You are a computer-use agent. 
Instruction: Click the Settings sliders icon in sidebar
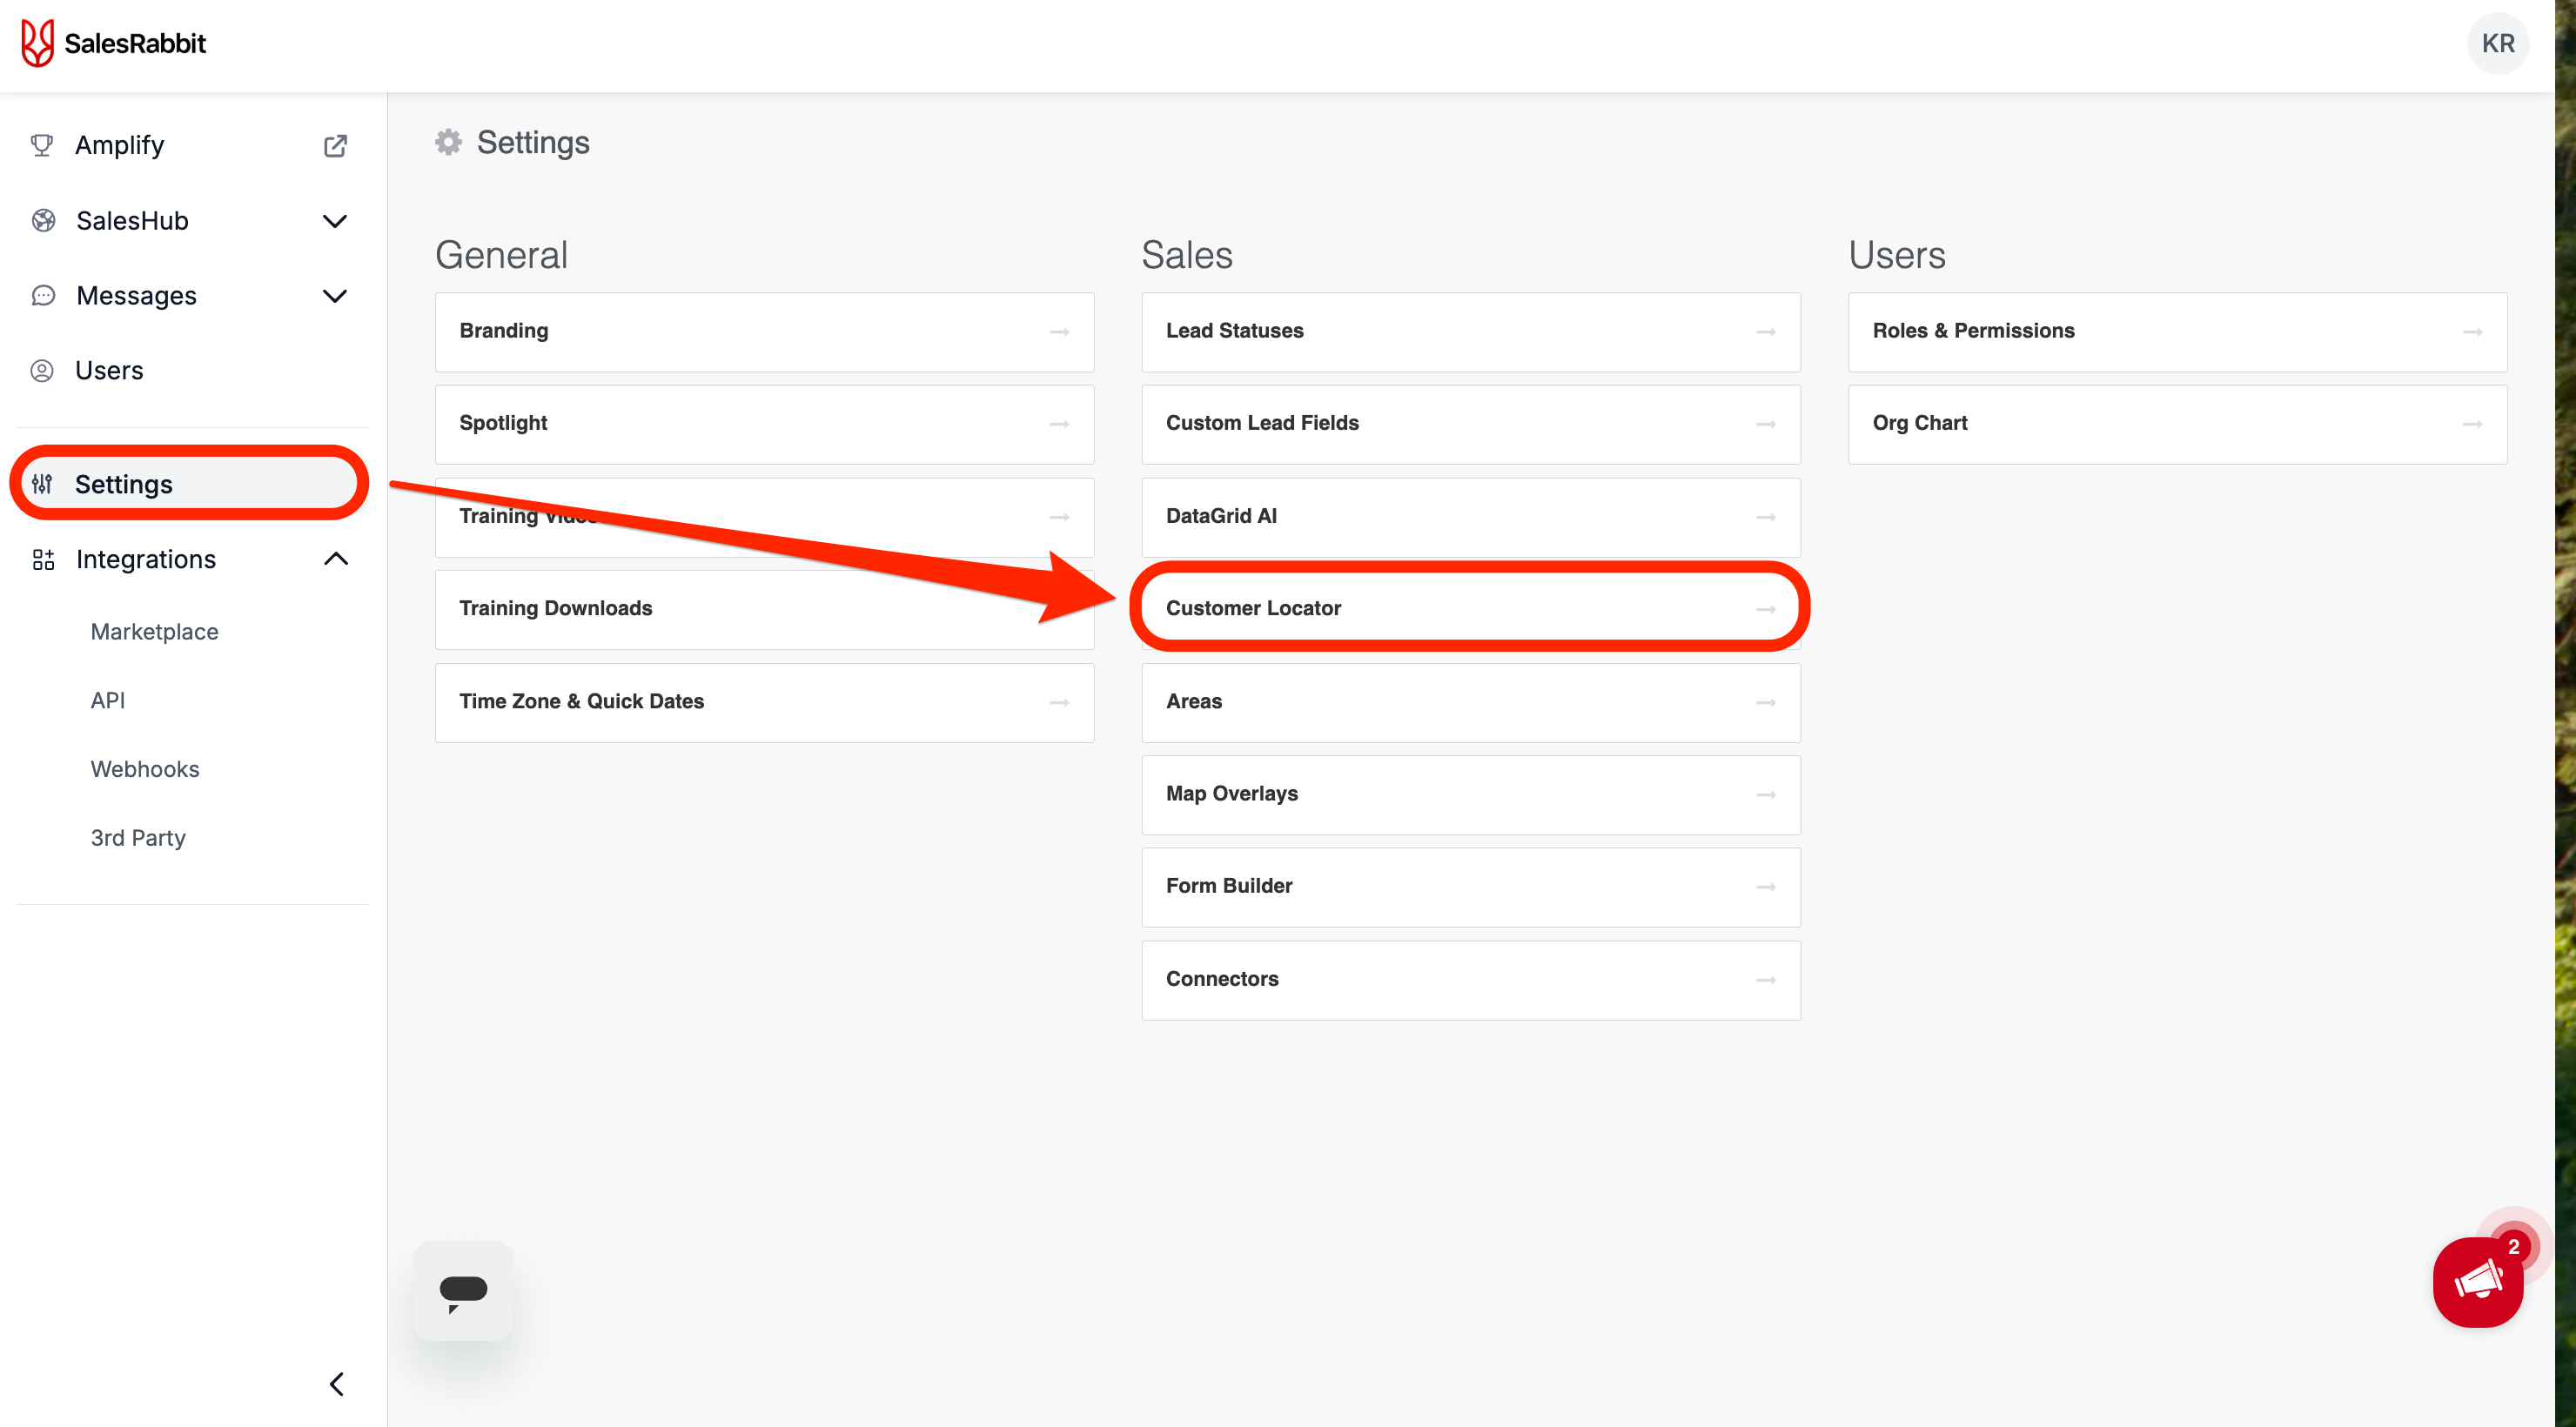pyautogui.click(x=42, y=484)
